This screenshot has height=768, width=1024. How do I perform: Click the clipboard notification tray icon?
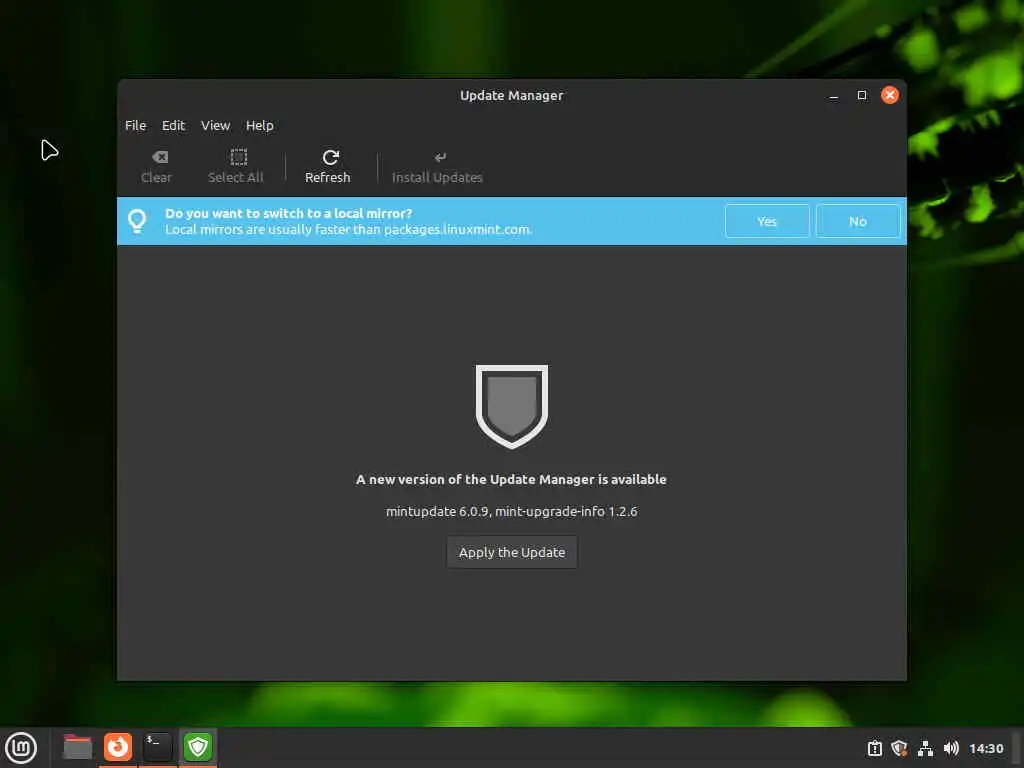(x=874, y=748)
